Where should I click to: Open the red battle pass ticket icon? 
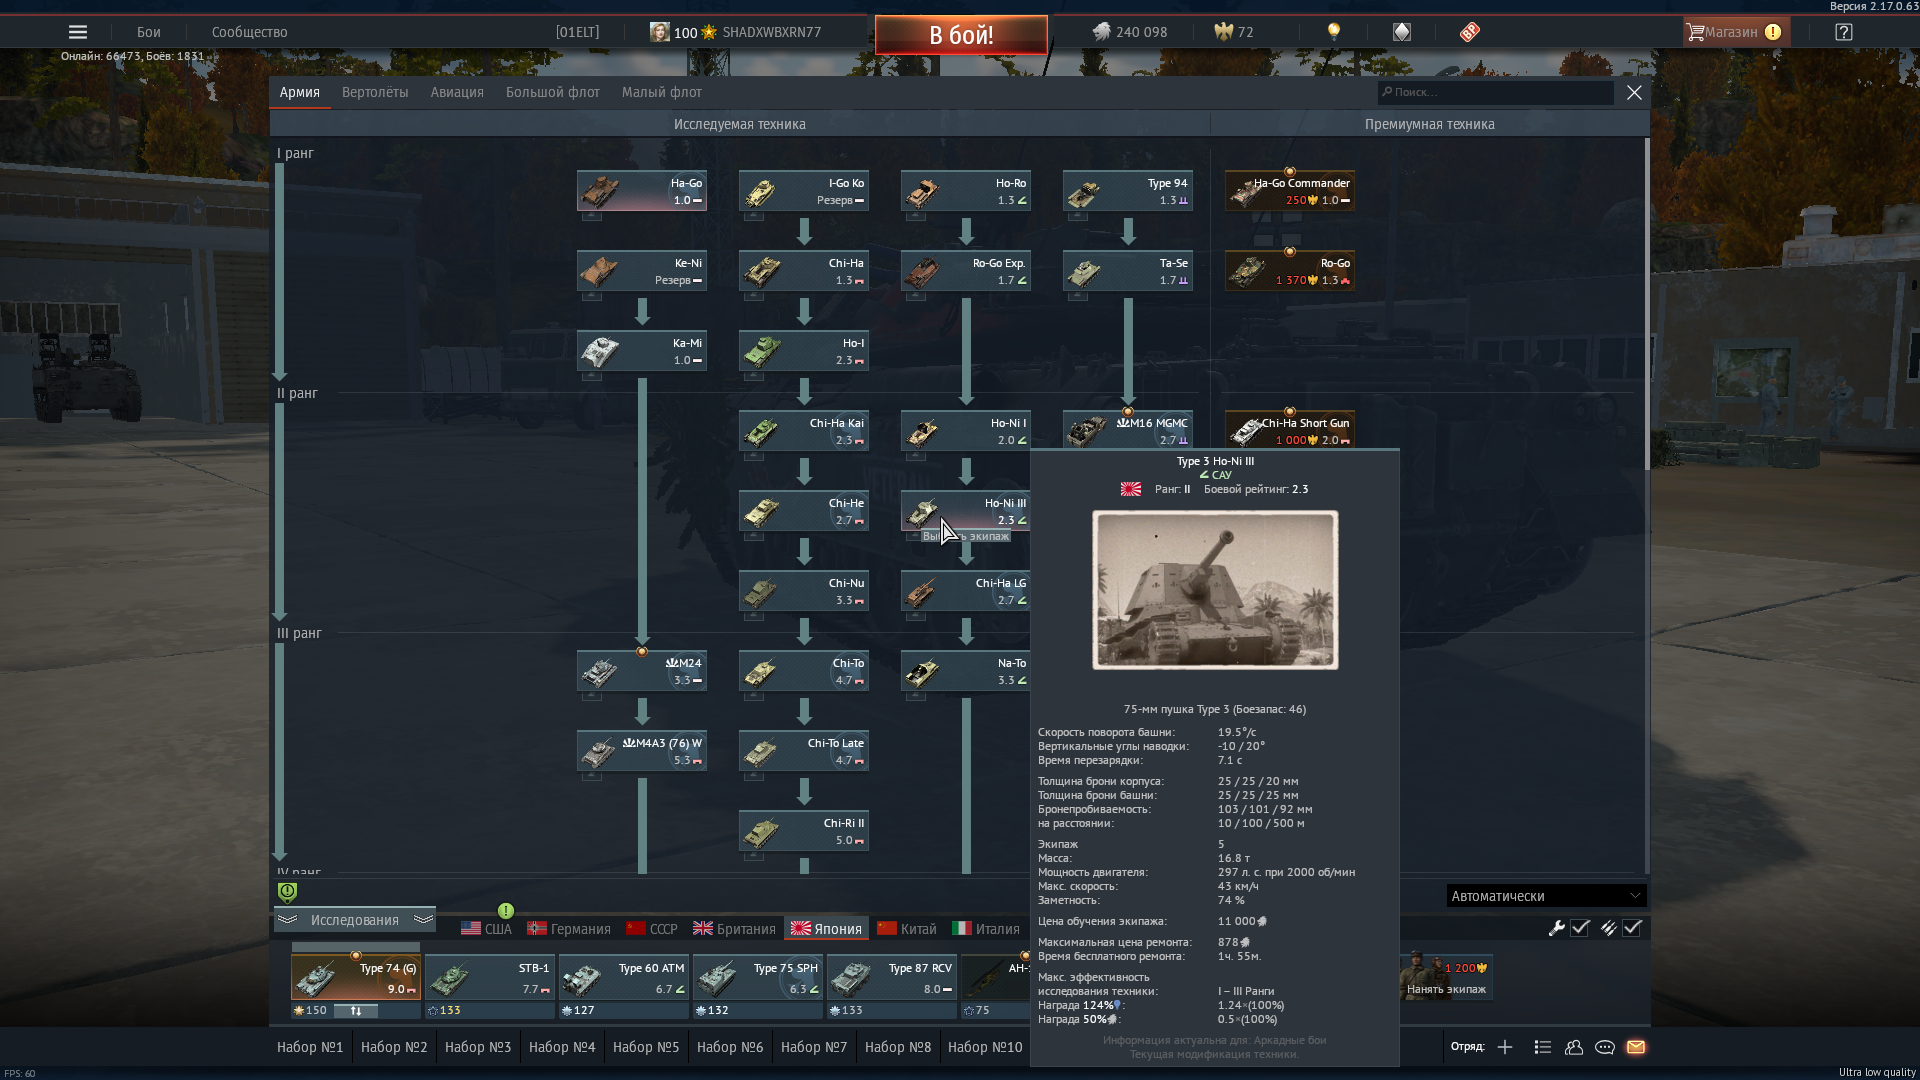tap(1469, 32)
